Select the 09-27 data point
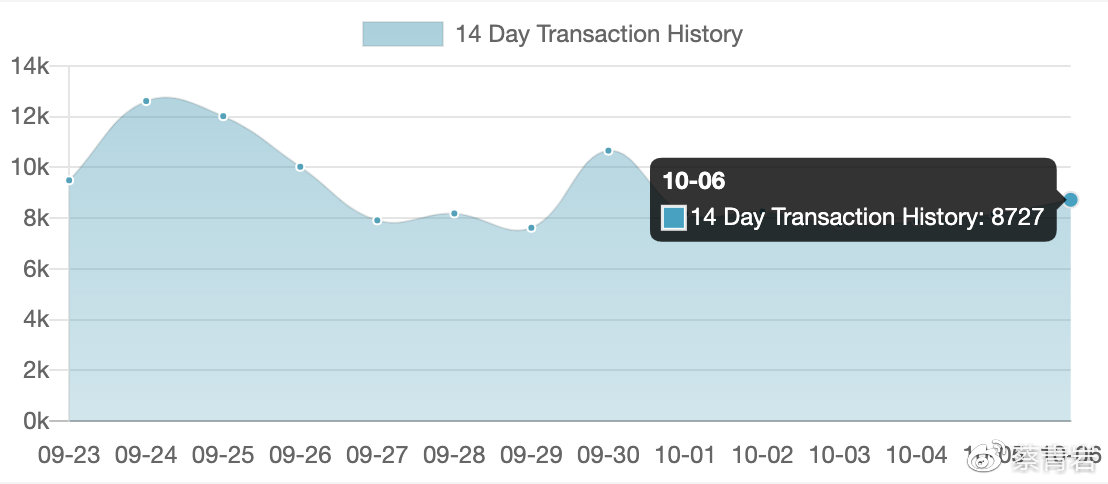 (377, 220)
